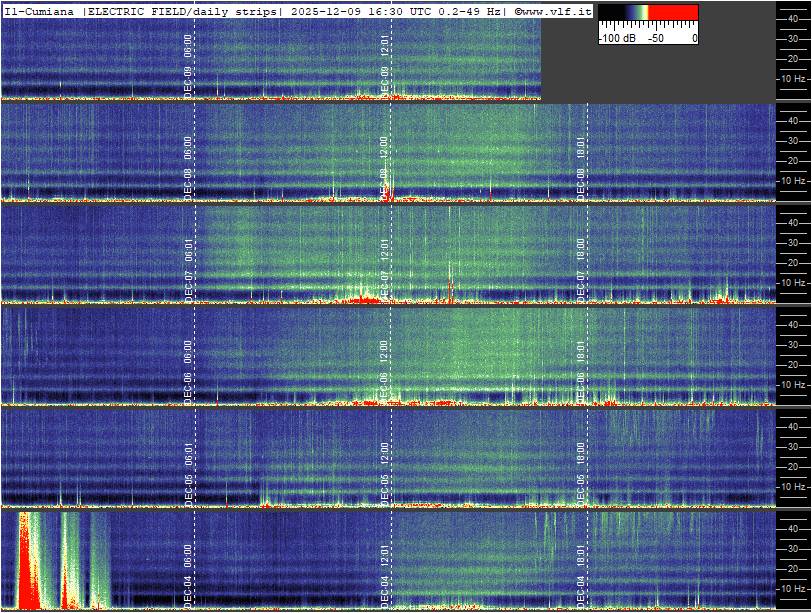
Task: Select the DEC 09 06:00 time marker
Action: pos(188,65)
